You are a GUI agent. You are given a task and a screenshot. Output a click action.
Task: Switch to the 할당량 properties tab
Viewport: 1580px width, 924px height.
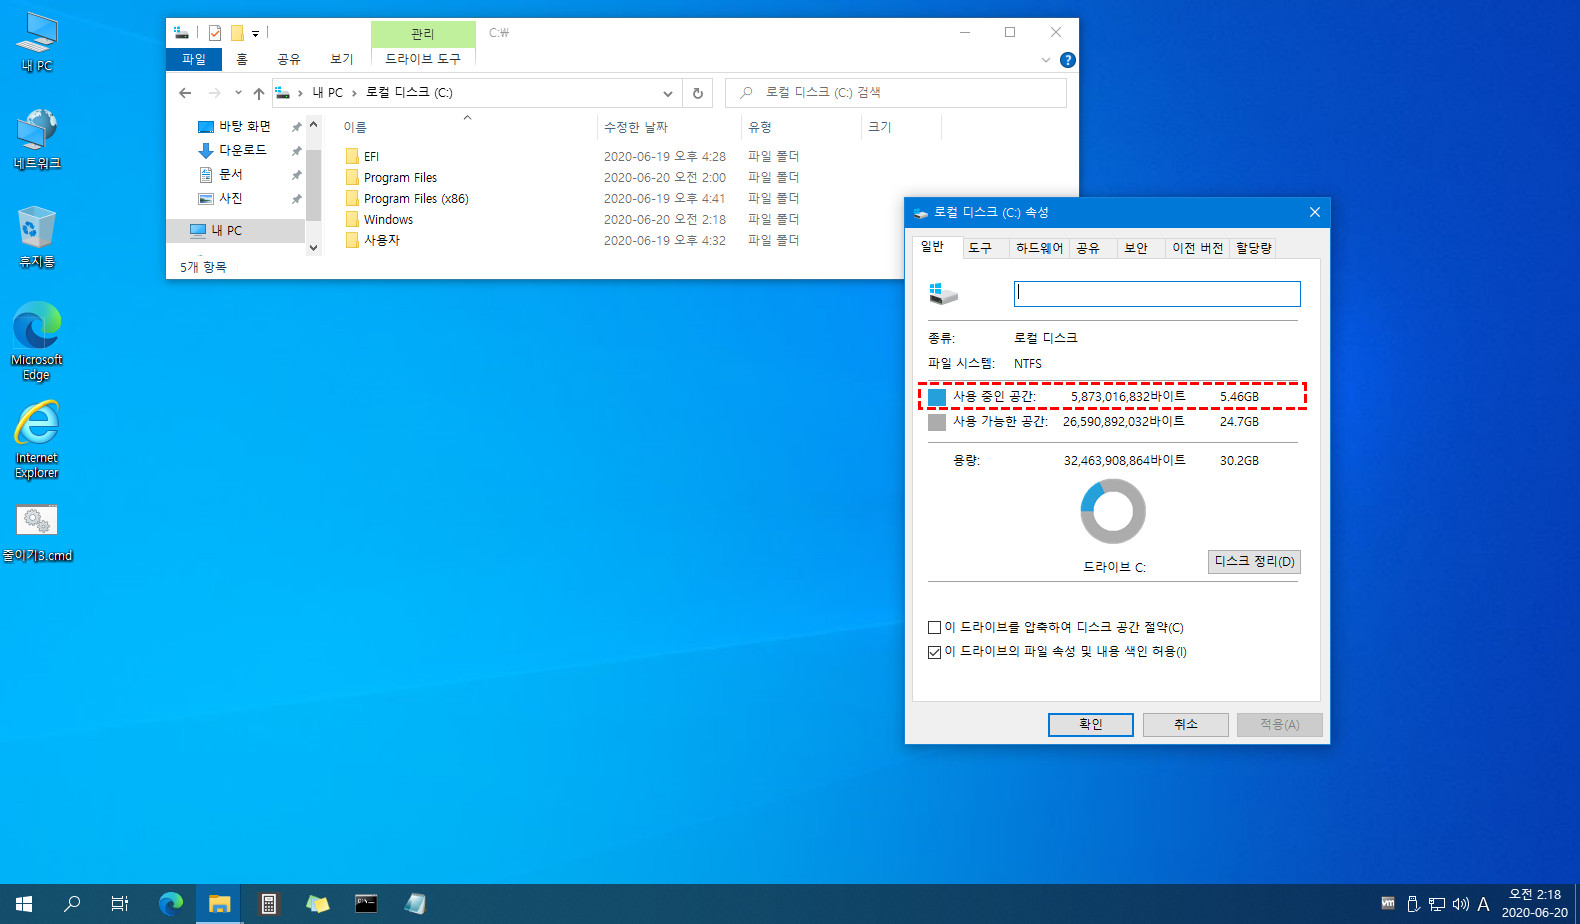coord(1253,248)
